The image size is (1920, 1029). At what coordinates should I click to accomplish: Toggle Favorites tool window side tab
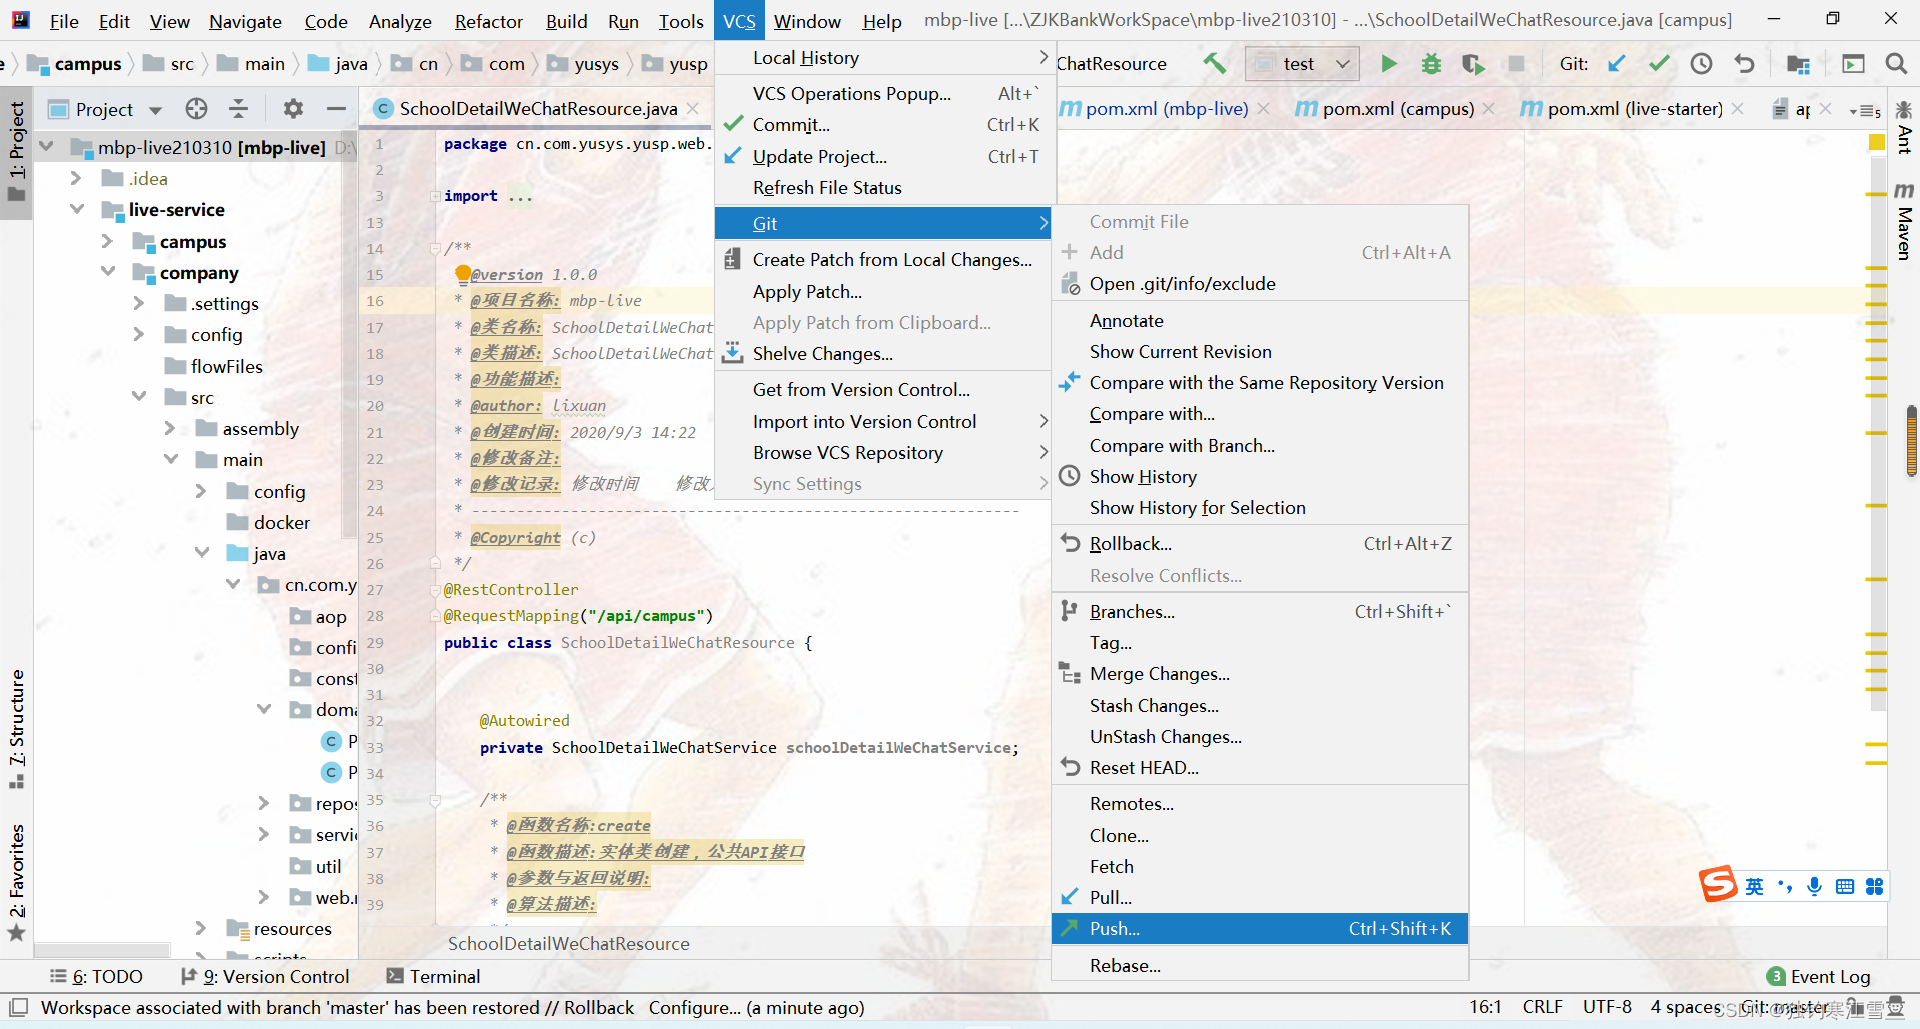click(16, 882)
